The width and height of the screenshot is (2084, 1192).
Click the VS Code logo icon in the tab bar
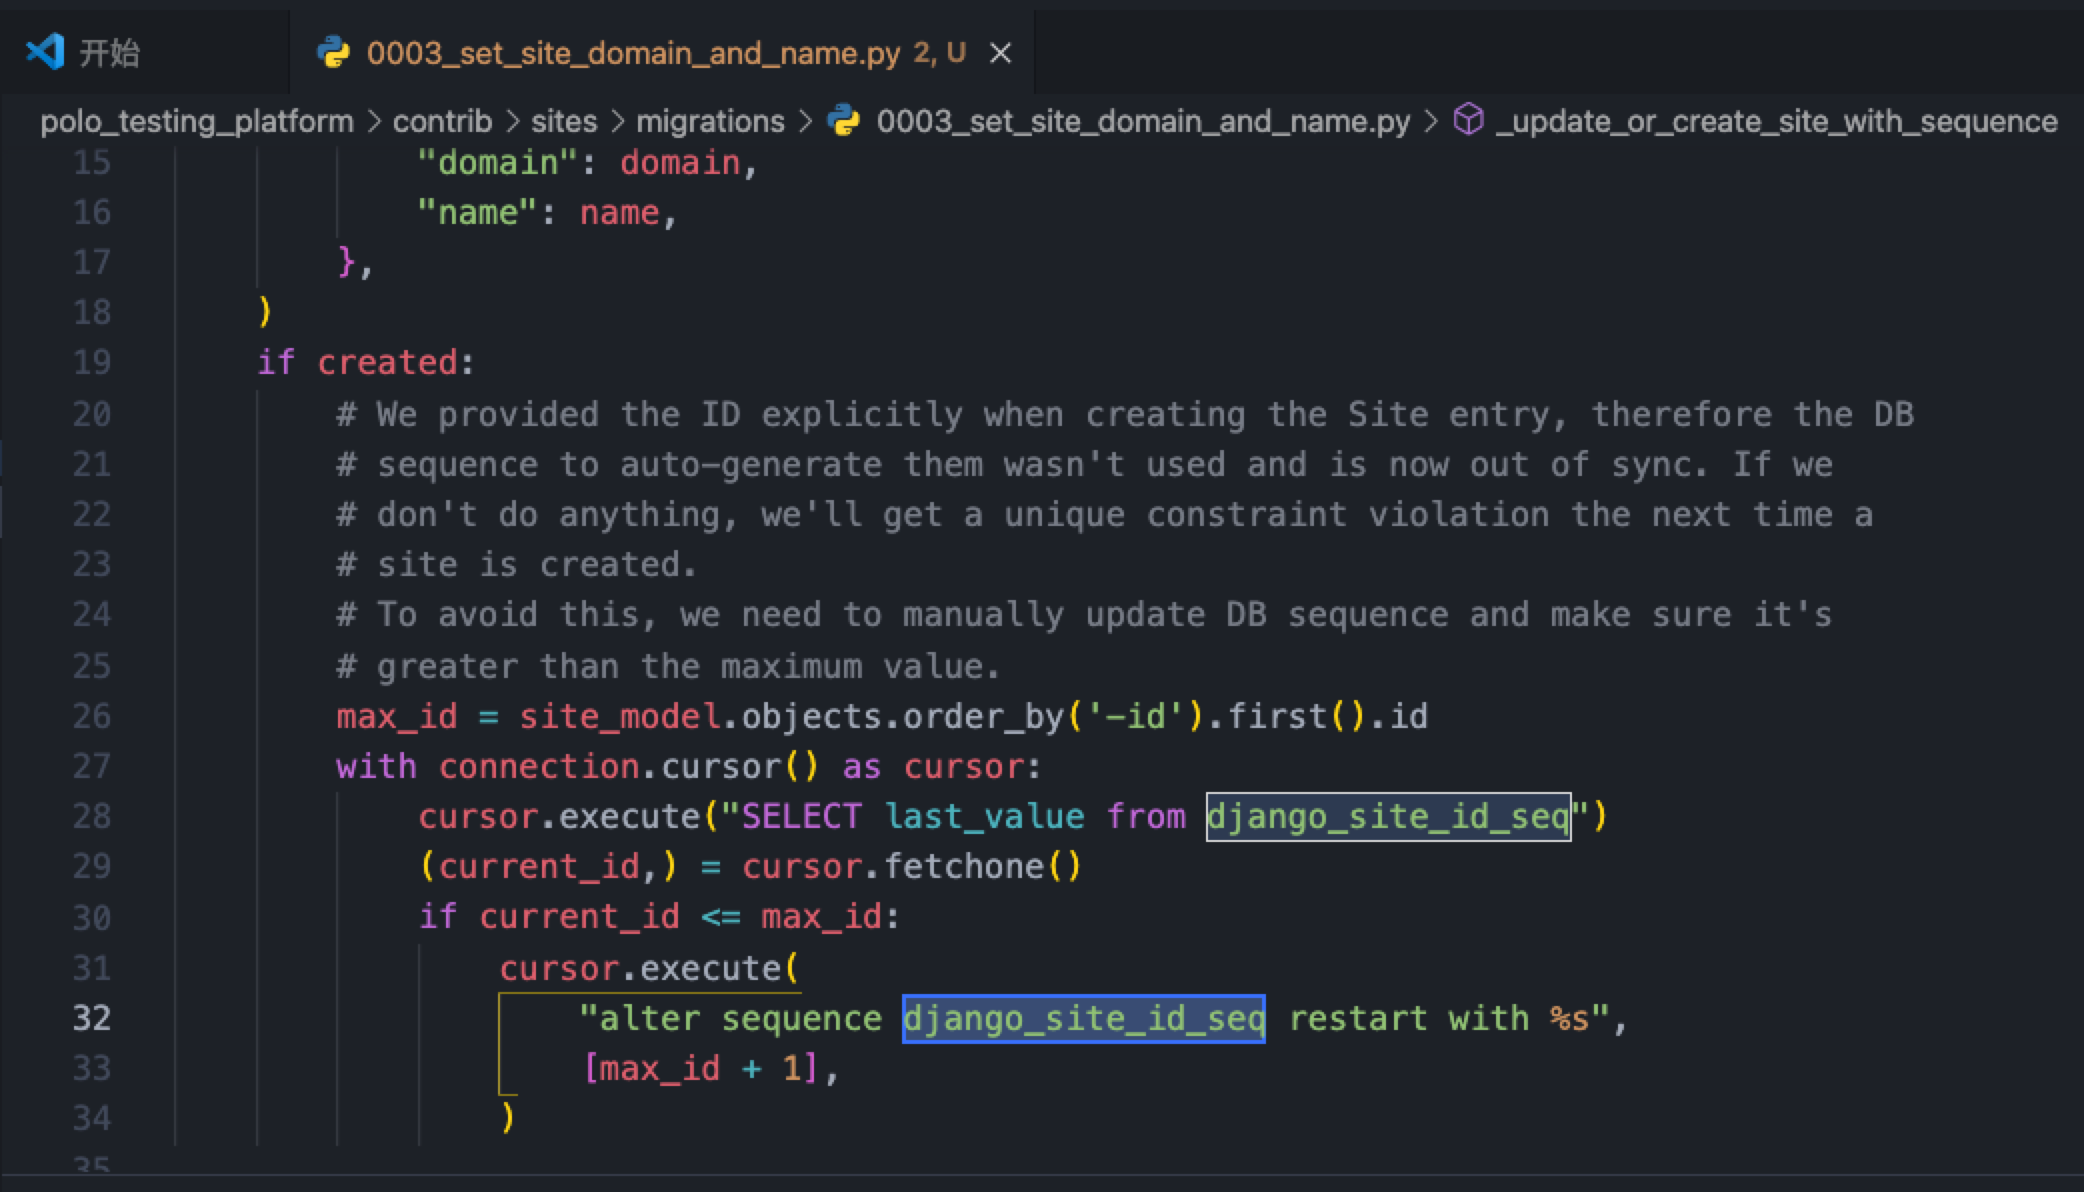coord(45,52)
